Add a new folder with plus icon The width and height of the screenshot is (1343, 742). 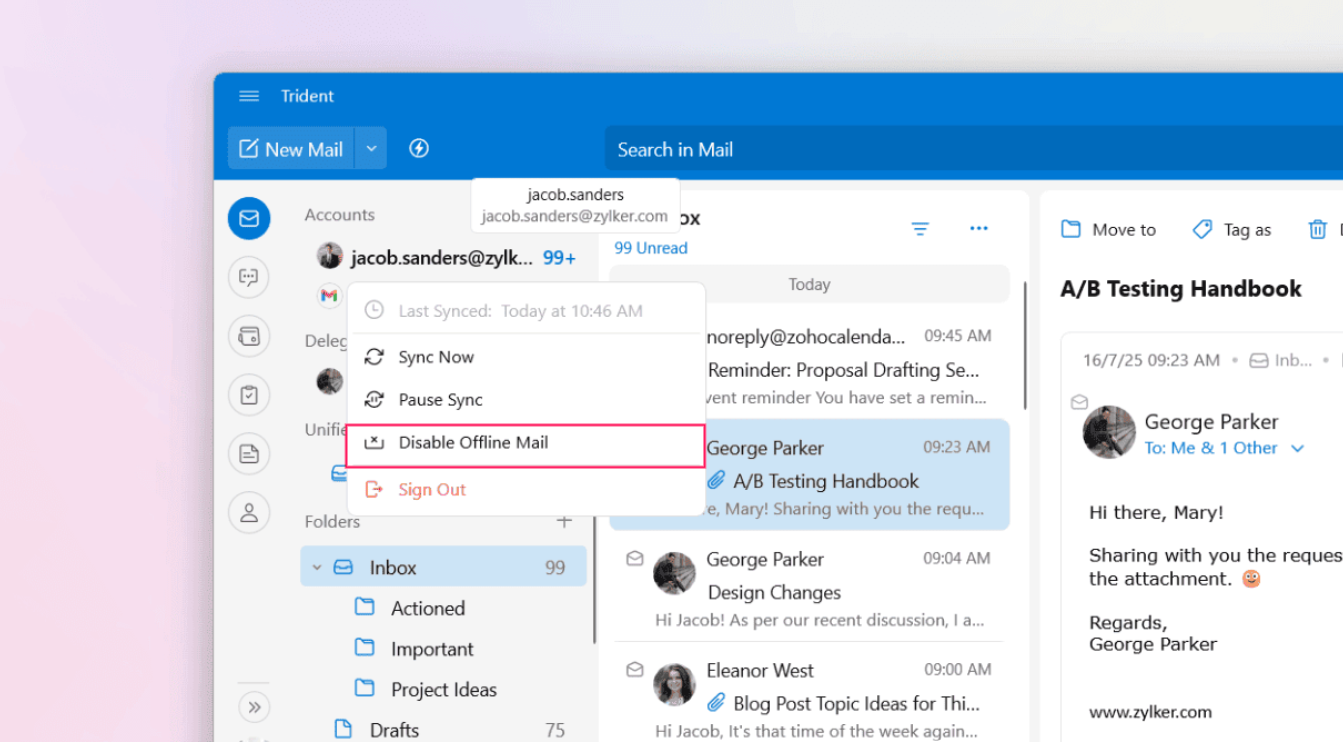564,521
